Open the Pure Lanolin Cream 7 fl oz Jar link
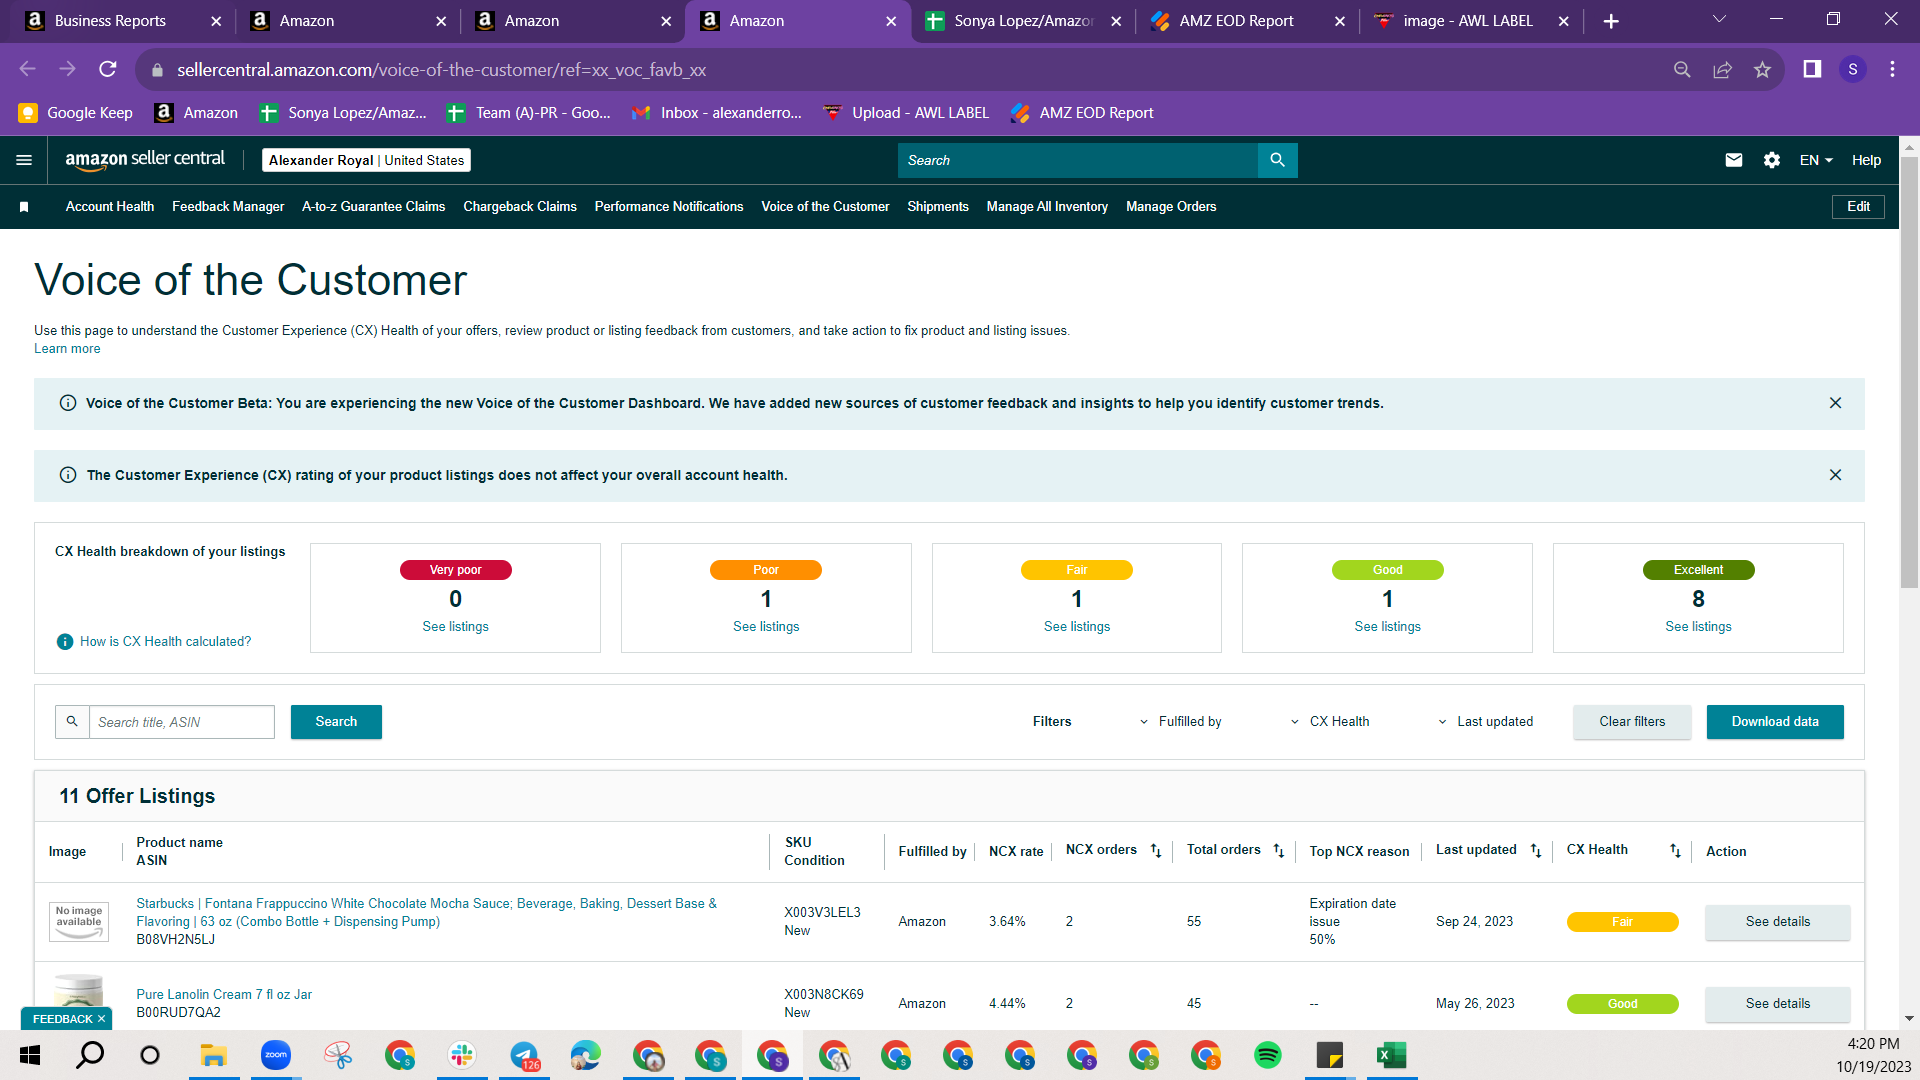Image resolution: width=1920 pixels, height=1080 pixels. click(x=224, y=995)
